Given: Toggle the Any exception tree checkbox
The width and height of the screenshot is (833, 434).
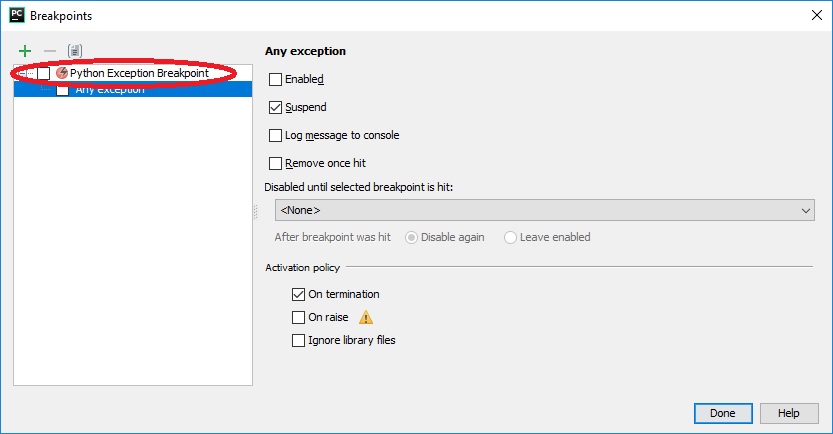Looking at the screenshot, I should pyautogui.click(x=63, y=89).
